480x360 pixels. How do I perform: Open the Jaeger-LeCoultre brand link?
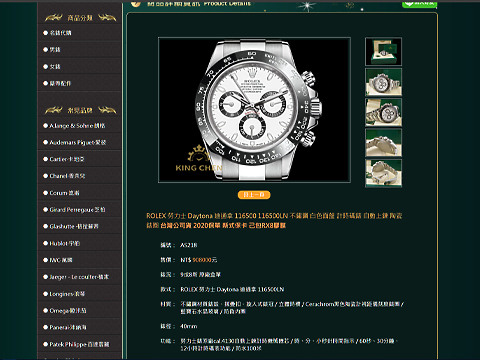[x=79, y=277]
